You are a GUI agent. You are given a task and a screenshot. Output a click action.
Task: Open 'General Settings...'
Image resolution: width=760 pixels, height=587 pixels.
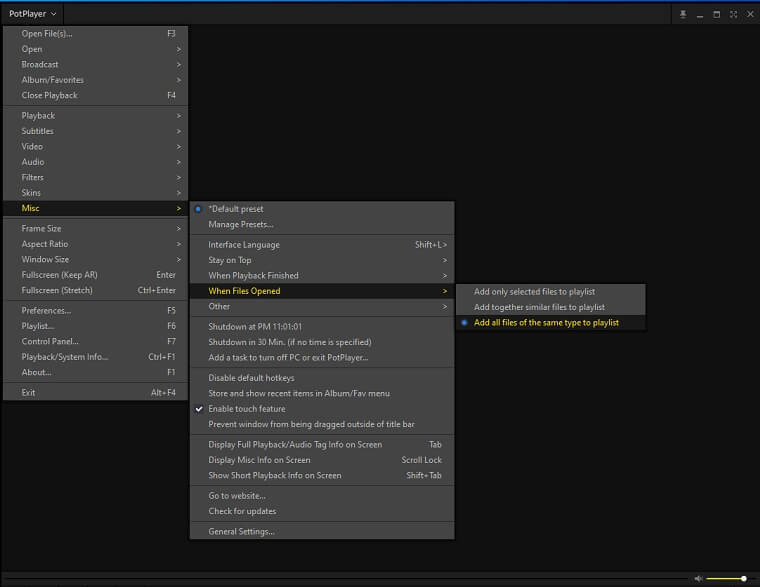pyautogui.click(x=322, y=532)
